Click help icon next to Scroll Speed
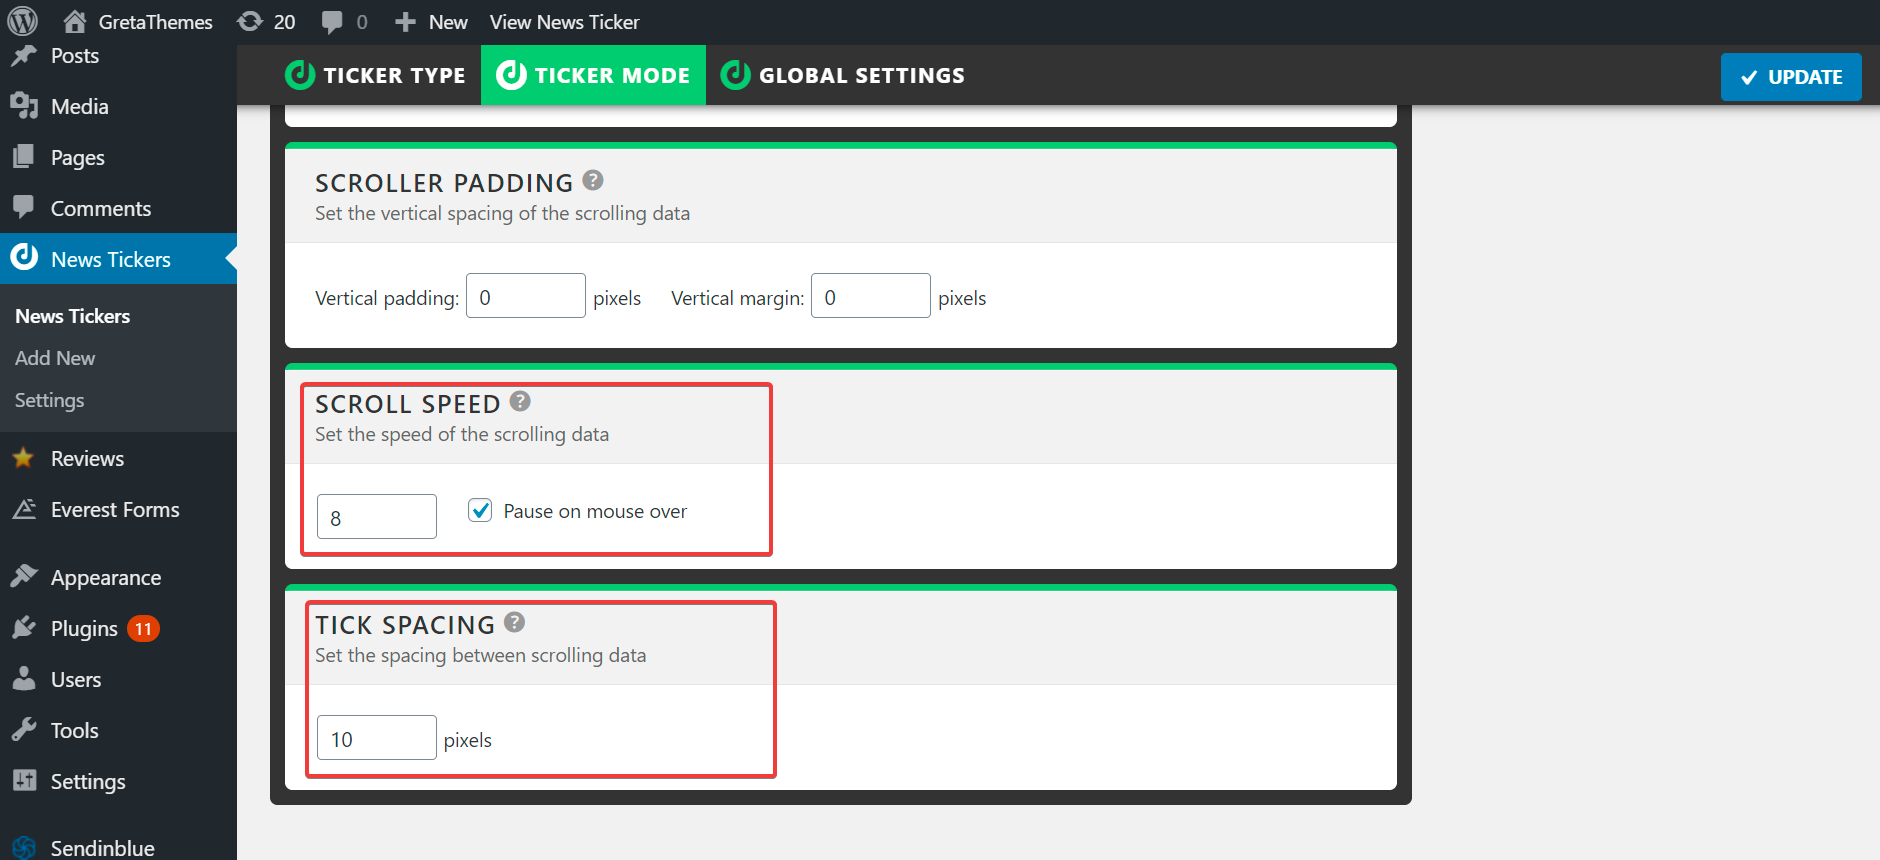Viewport: 1880px width, 860px height. point(520,401)
